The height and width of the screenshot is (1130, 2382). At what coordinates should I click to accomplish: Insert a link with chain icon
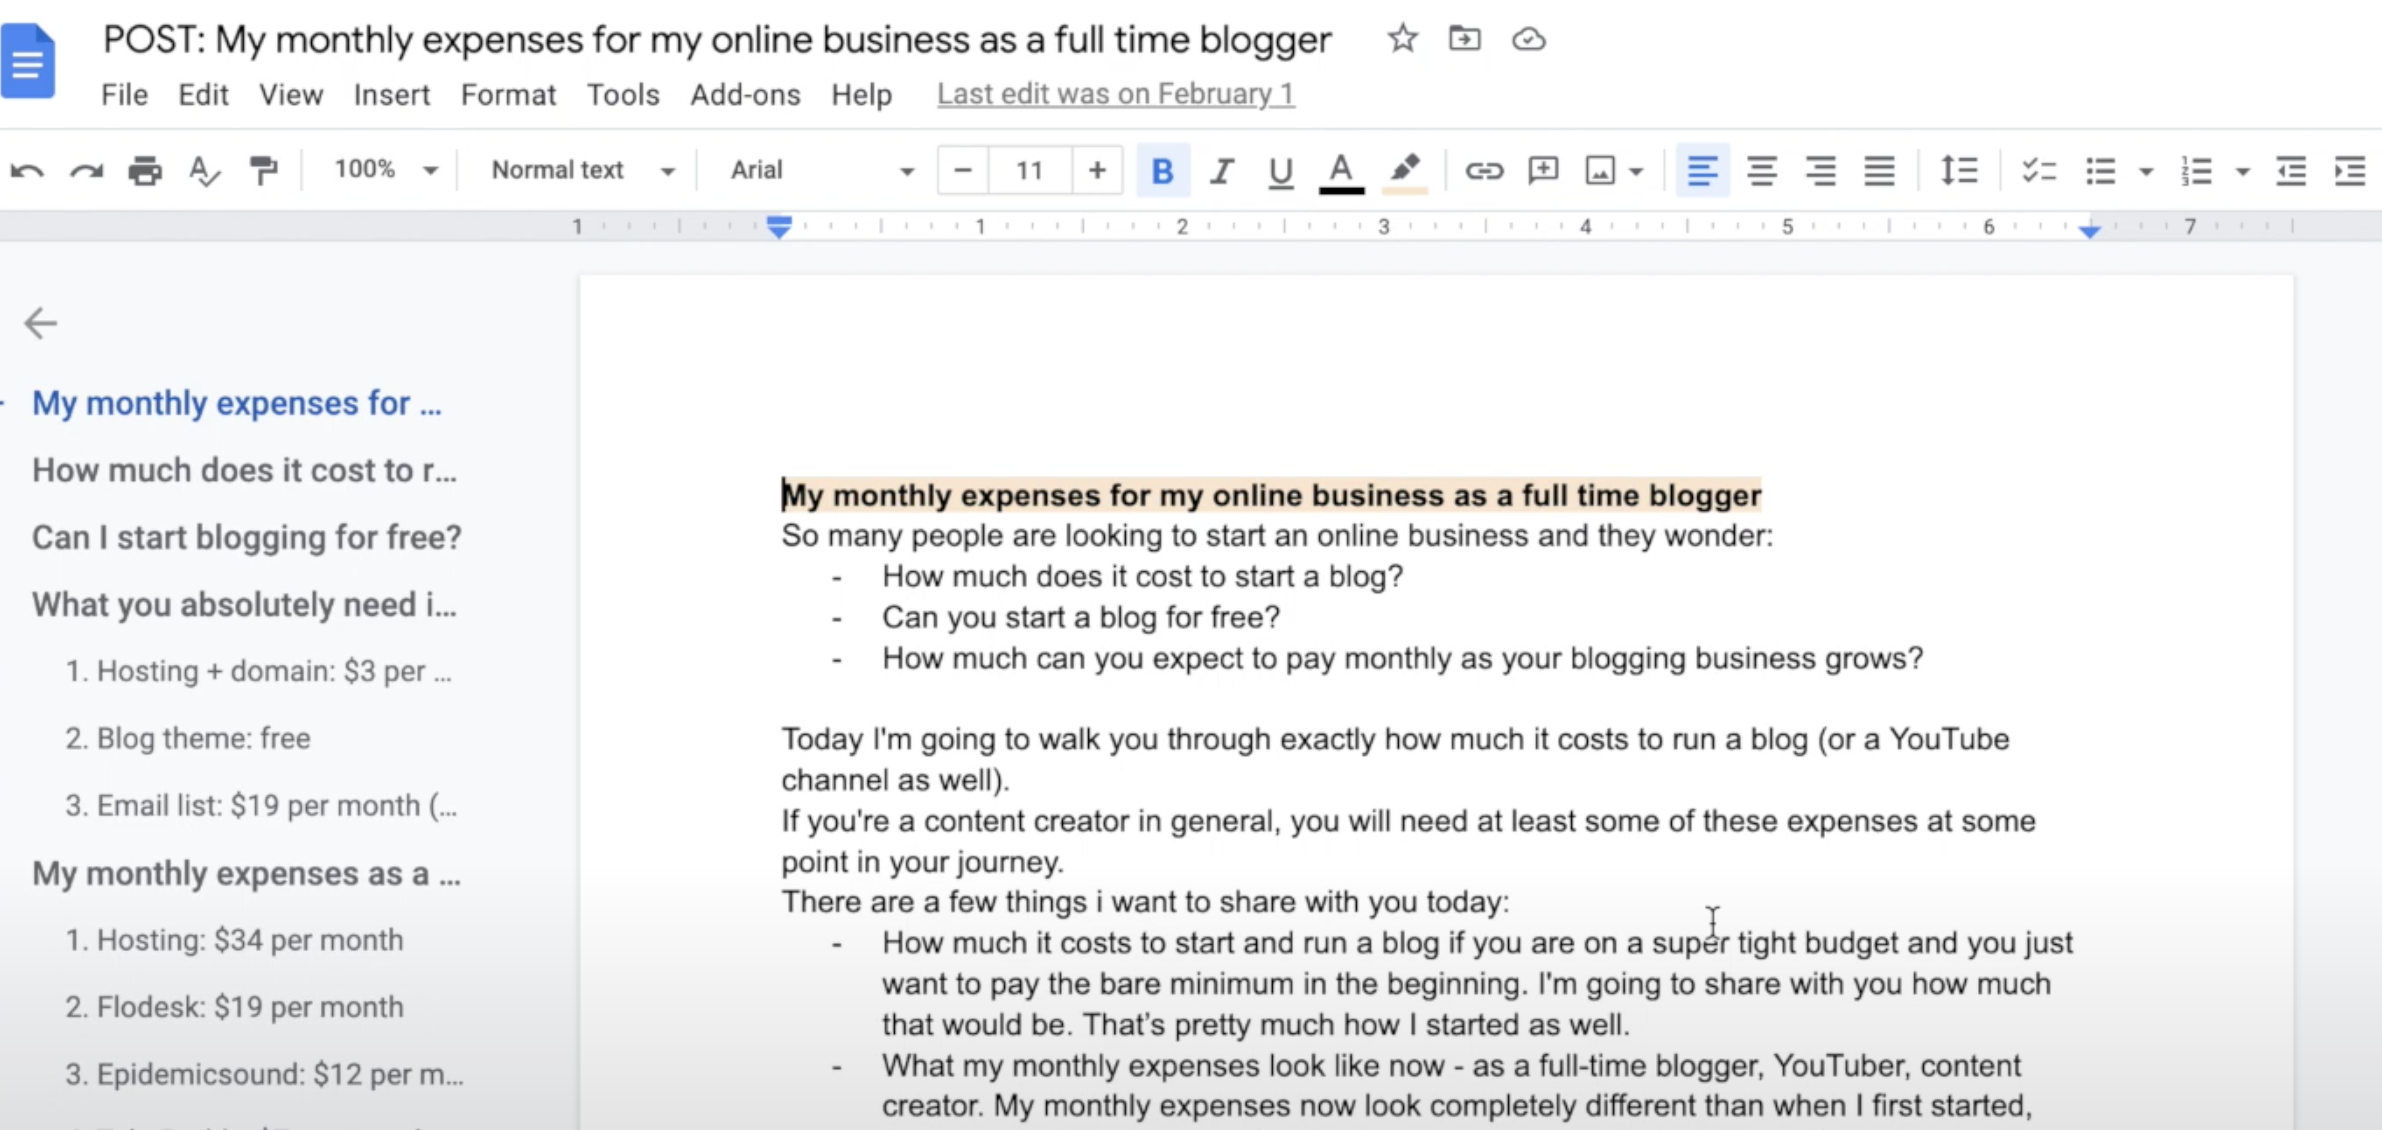coord(1484,171)
